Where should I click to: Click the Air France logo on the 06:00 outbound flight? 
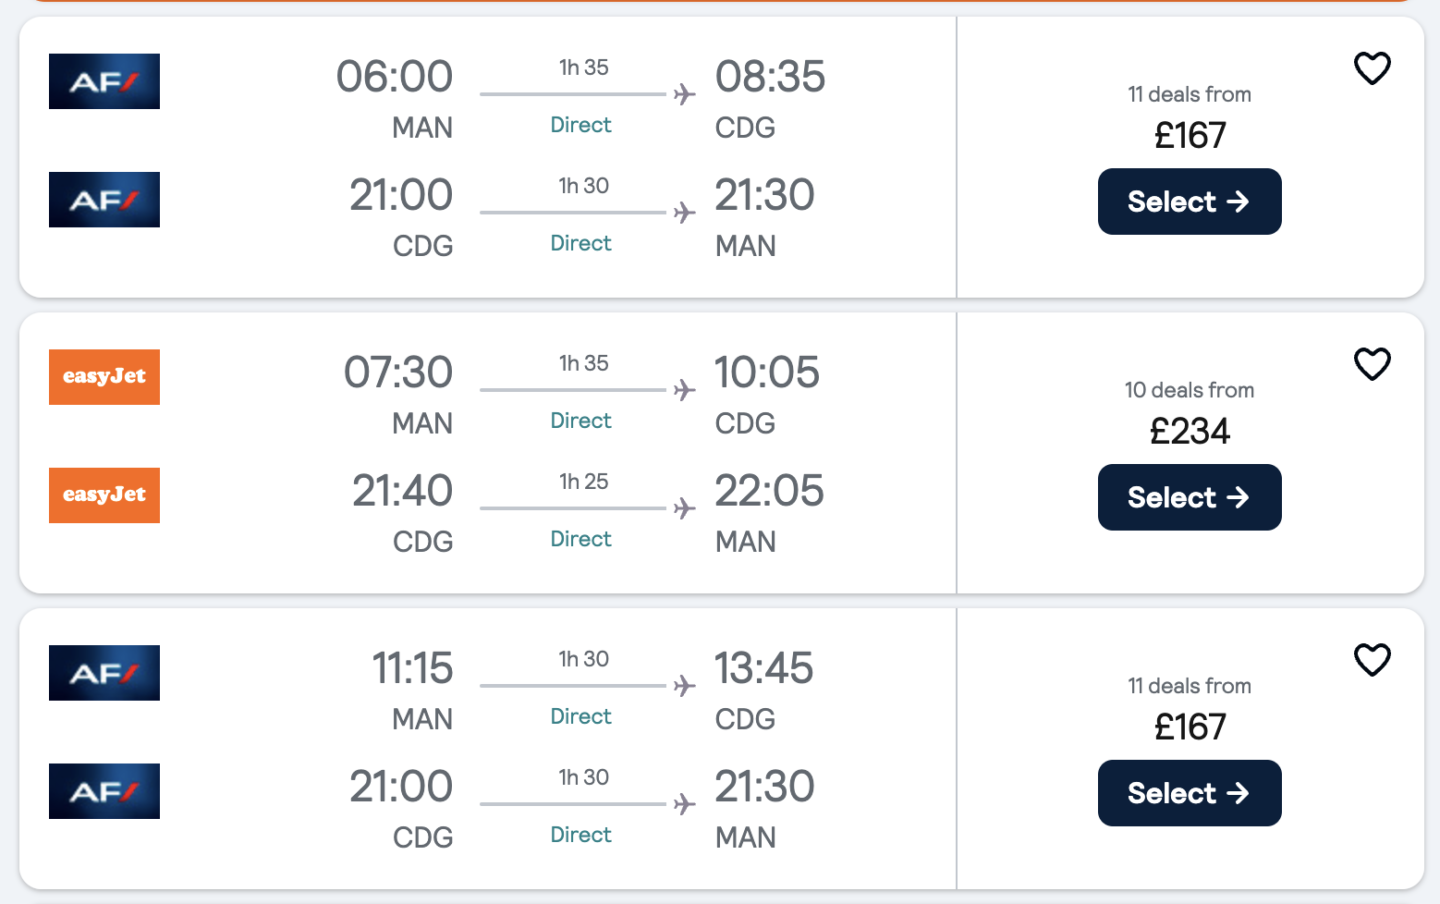coord(104,81)
